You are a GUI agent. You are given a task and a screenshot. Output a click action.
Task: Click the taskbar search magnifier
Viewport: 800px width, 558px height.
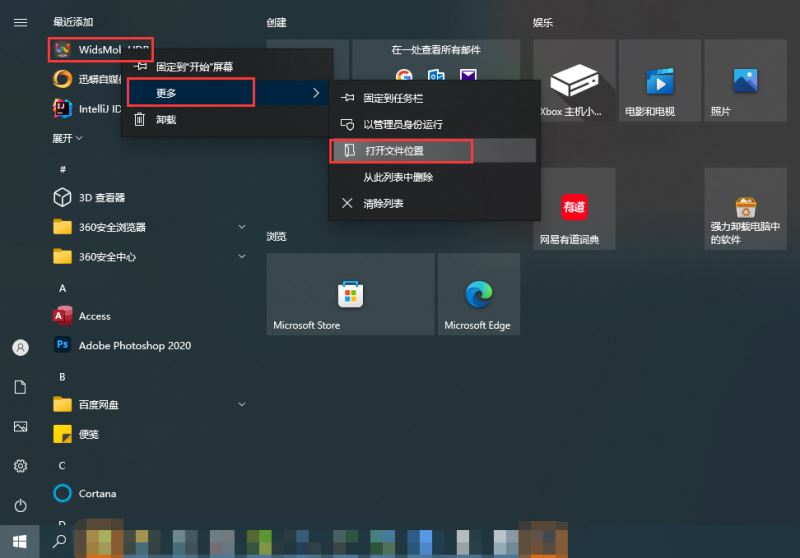59,542
